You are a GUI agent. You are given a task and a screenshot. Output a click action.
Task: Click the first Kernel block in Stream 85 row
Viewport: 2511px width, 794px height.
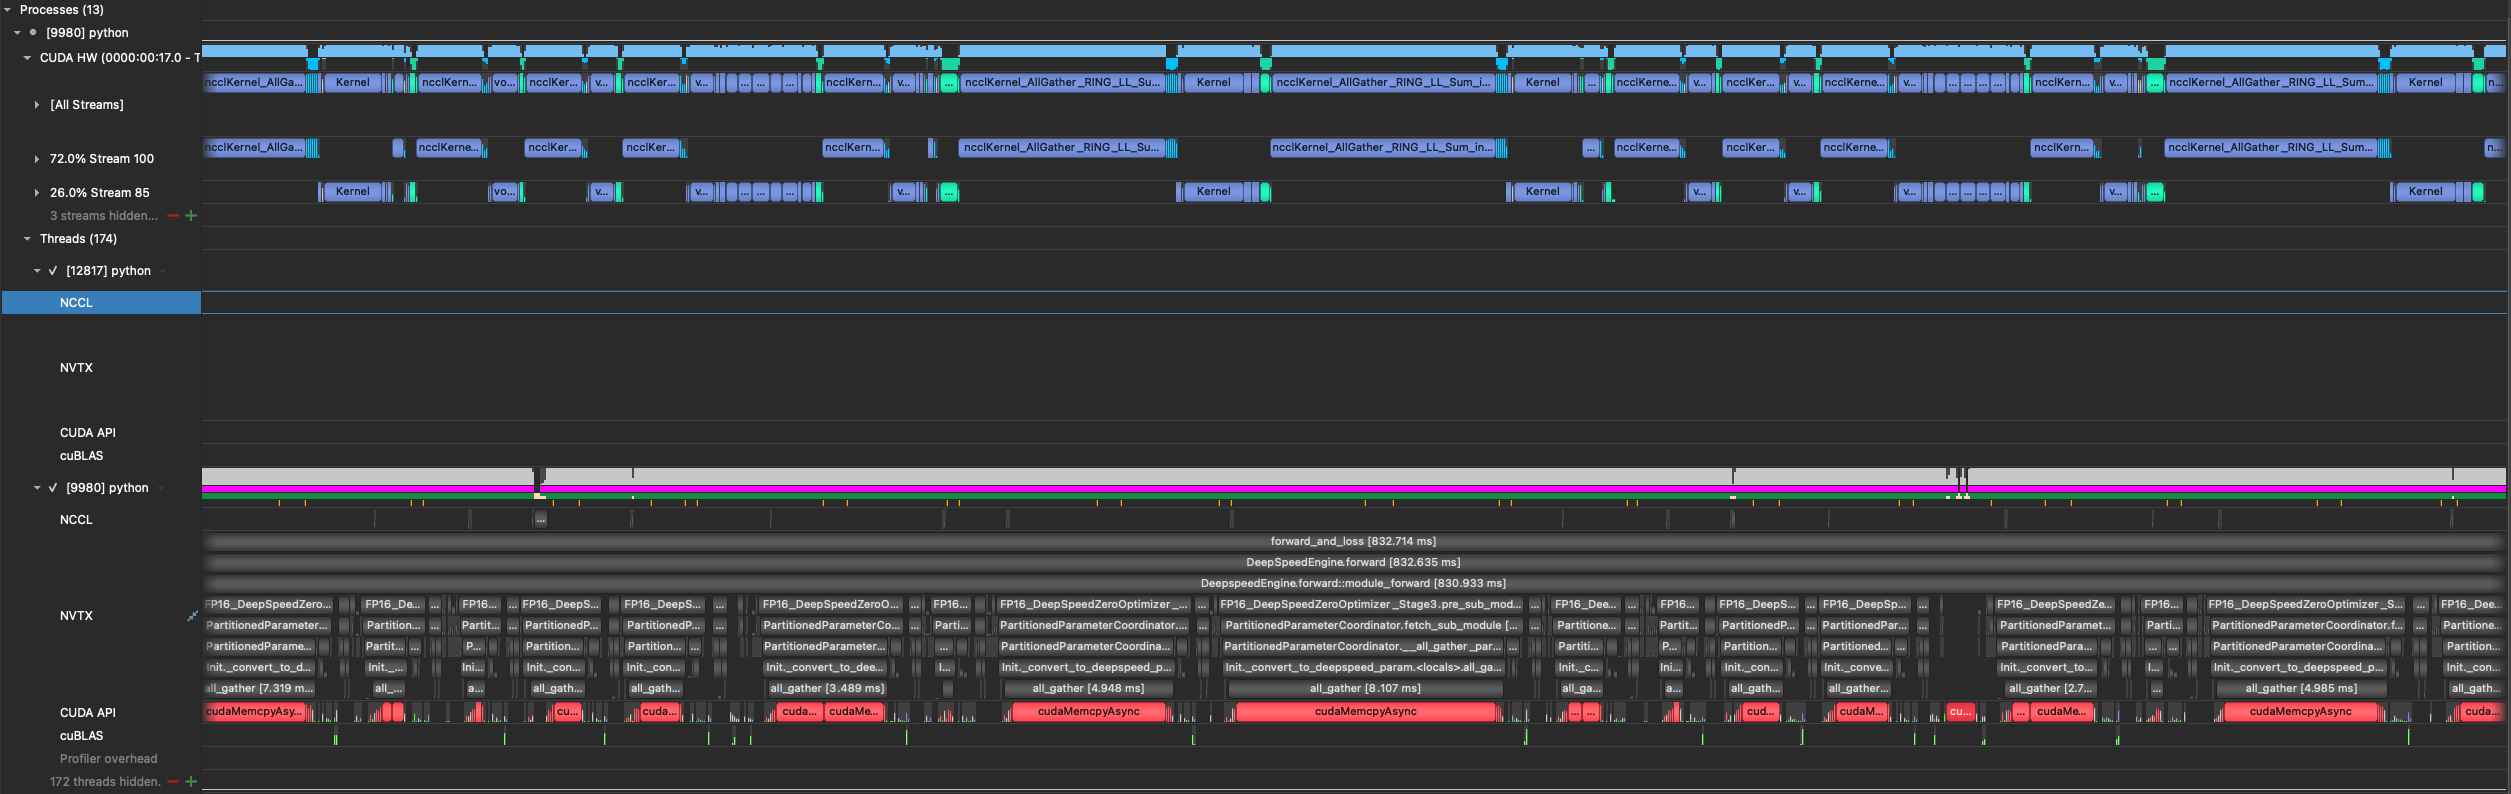(x=352, y=192)
